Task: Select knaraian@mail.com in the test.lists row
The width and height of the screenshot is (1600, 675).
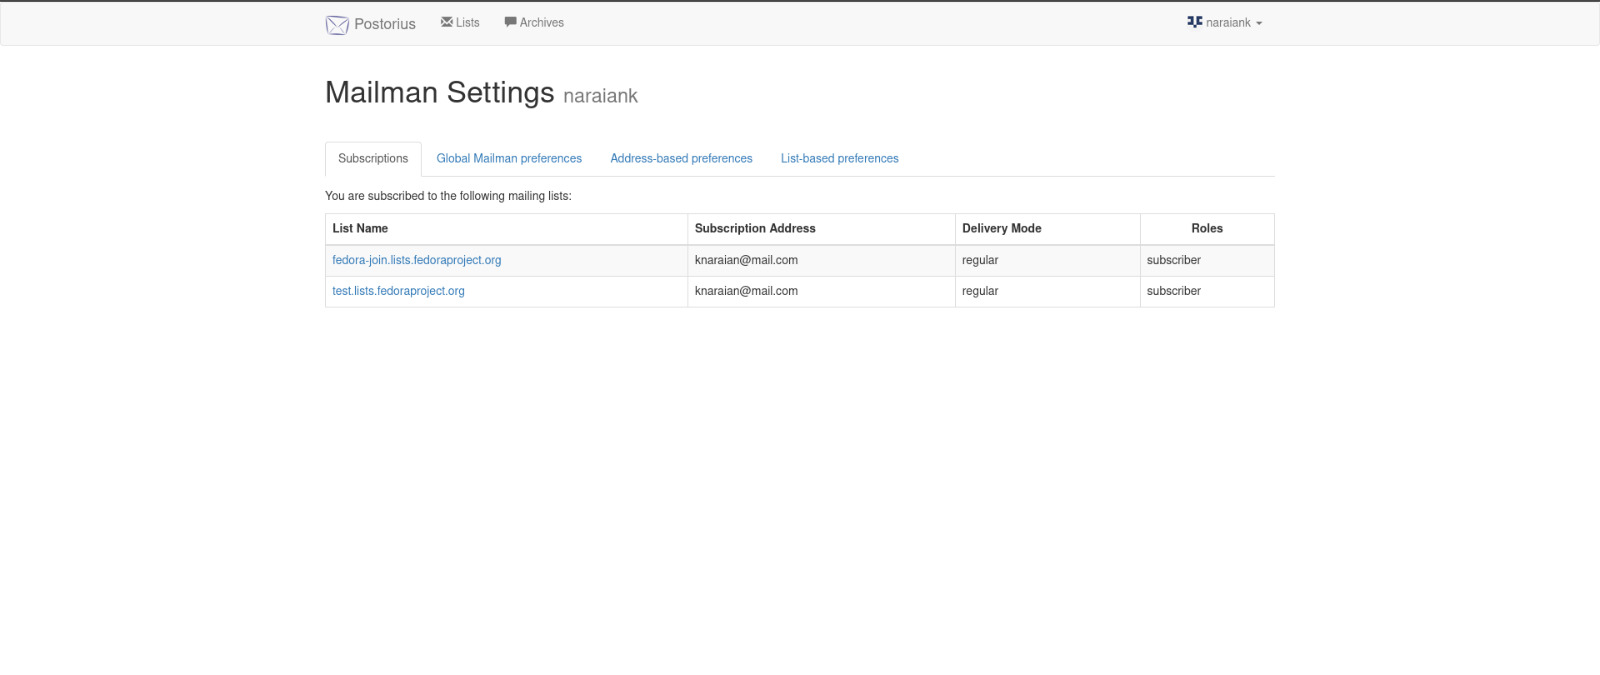Action: point(746,291)
